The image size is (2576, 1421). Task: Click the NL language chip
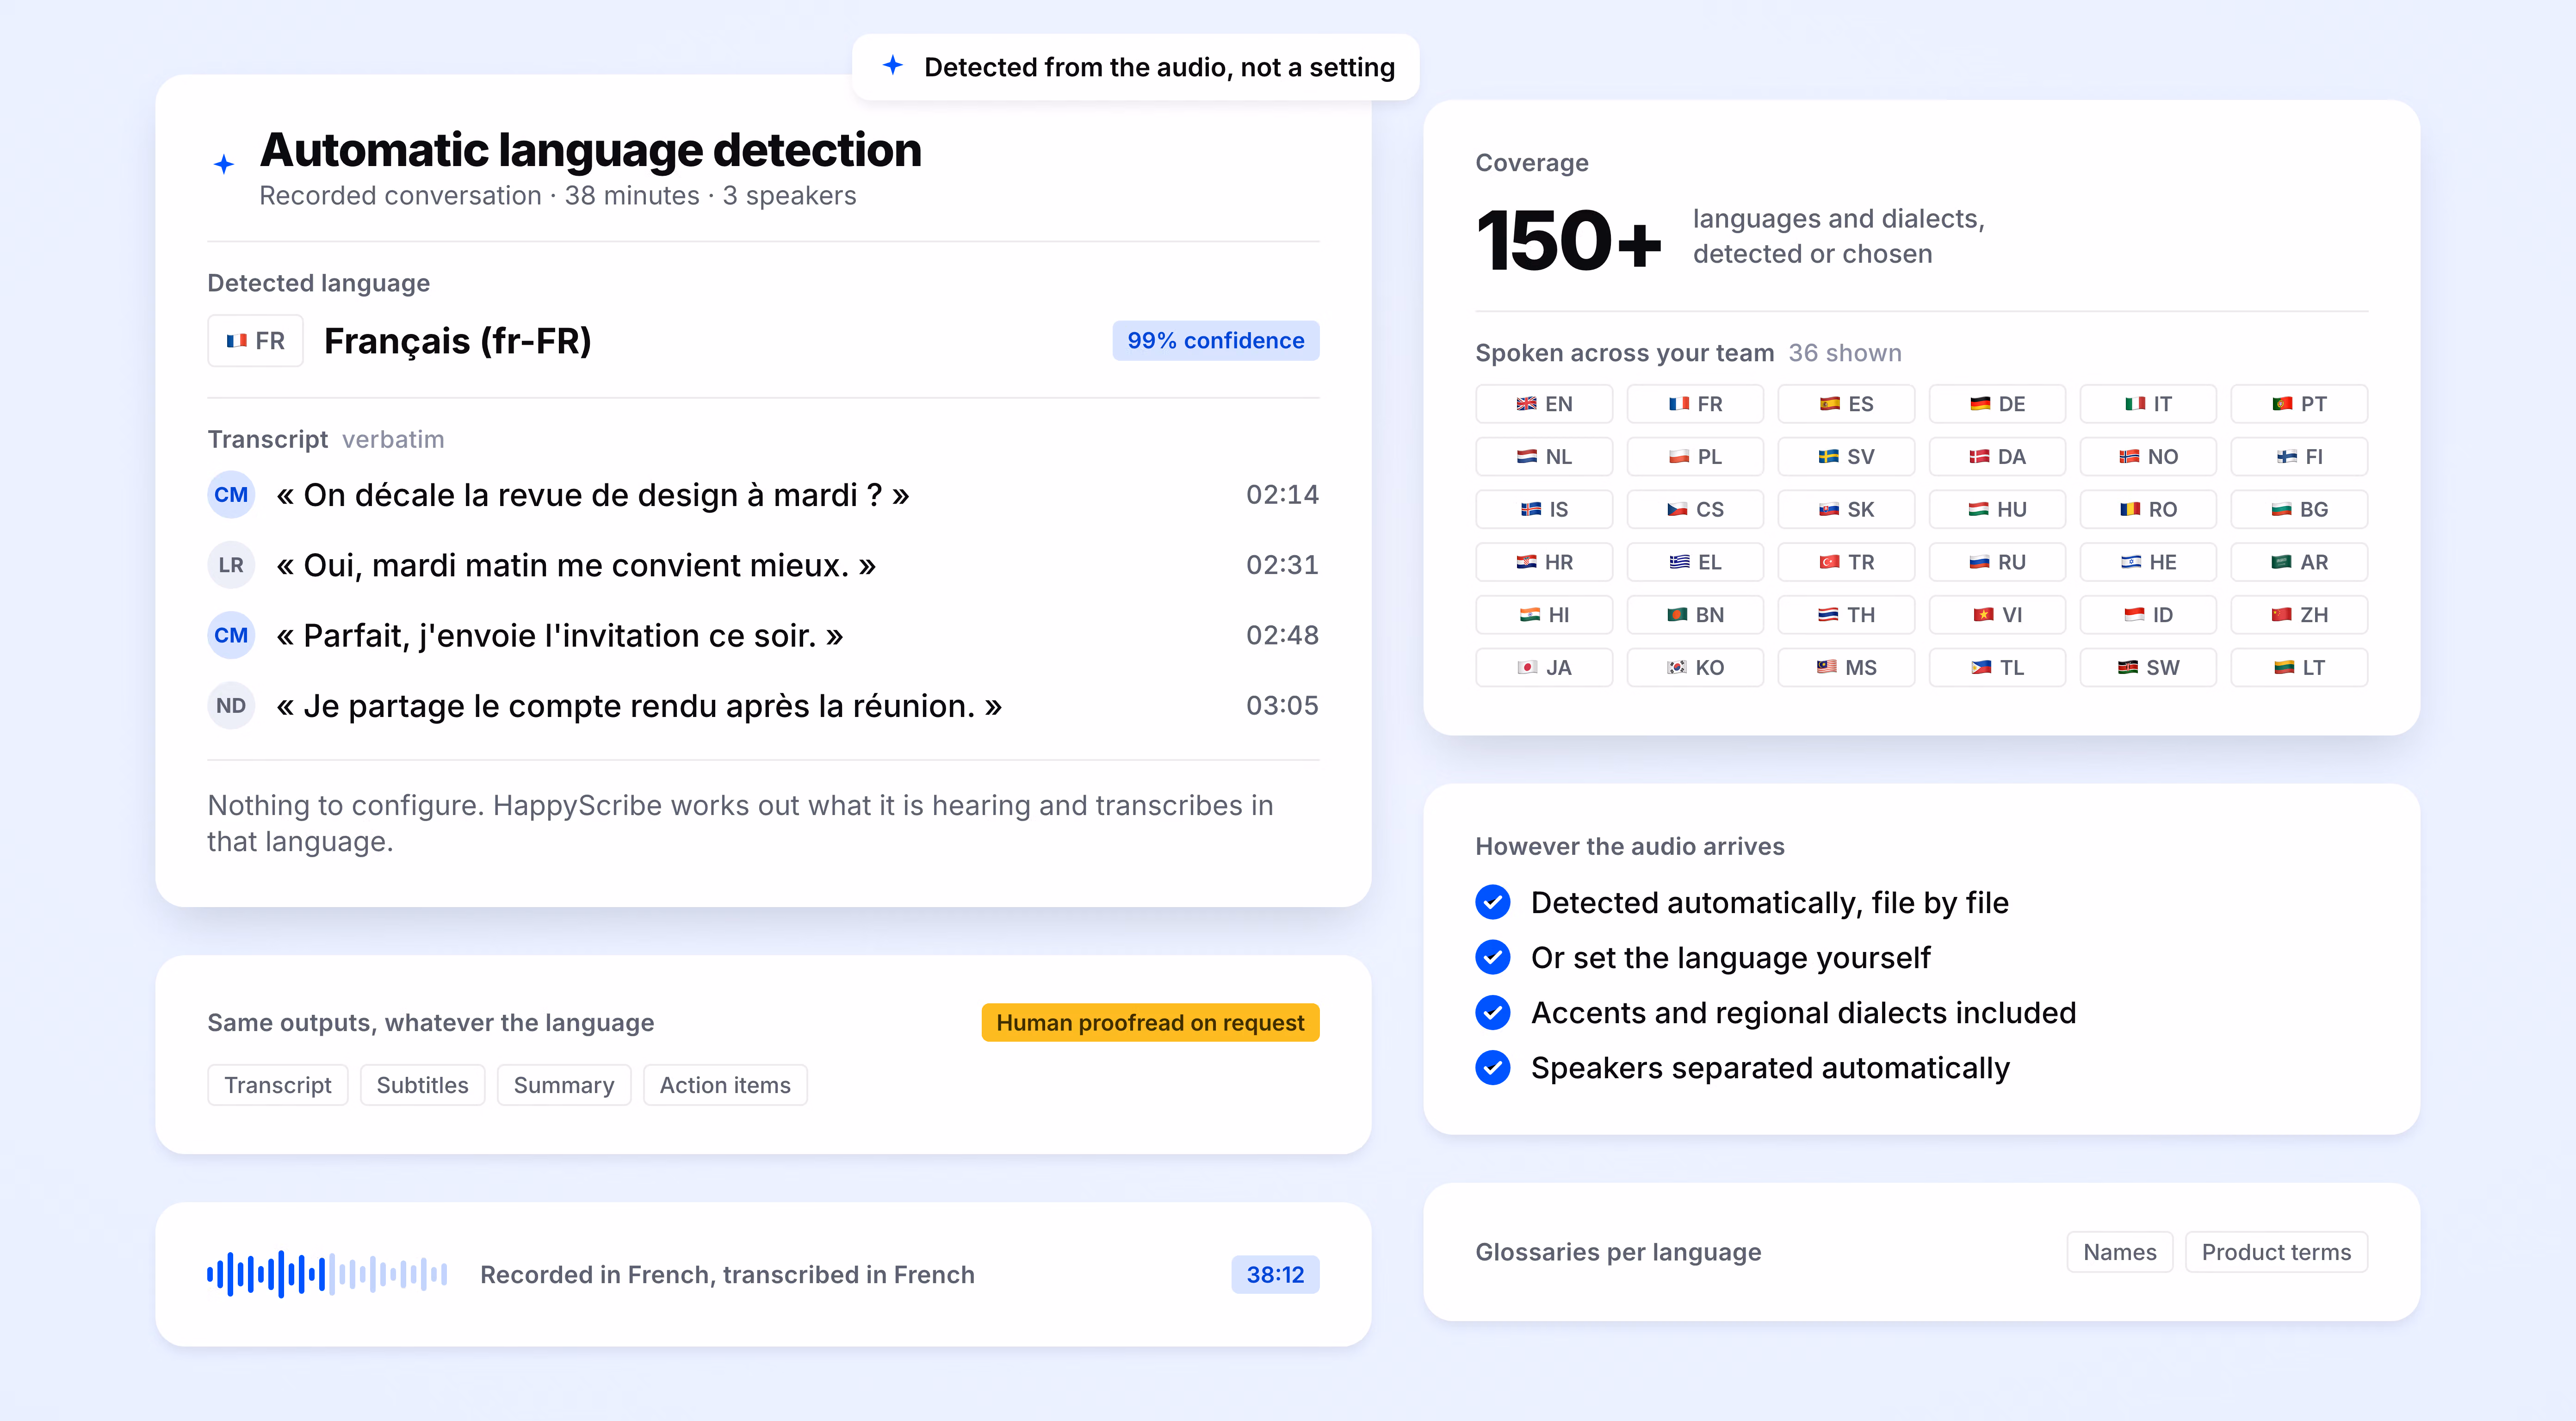coord(1544,457)
